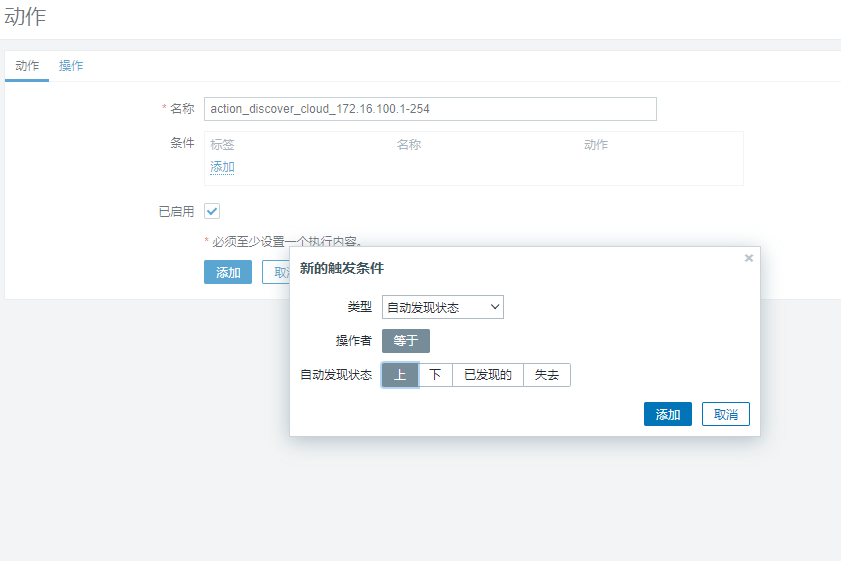Expand the 类型 dropdown showing 自动发现状态

(x=442, y=307)
